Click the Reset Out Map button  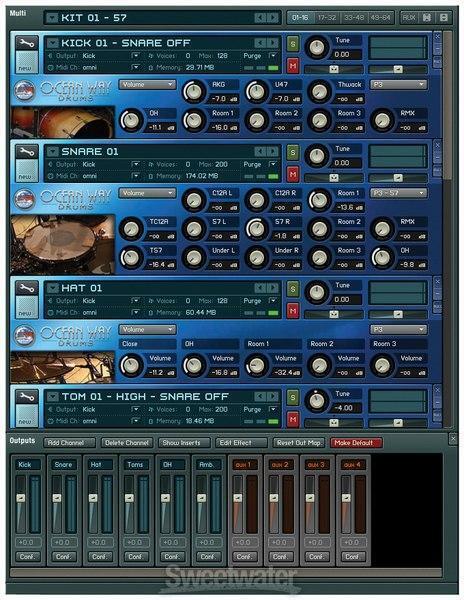click(299, 443)
